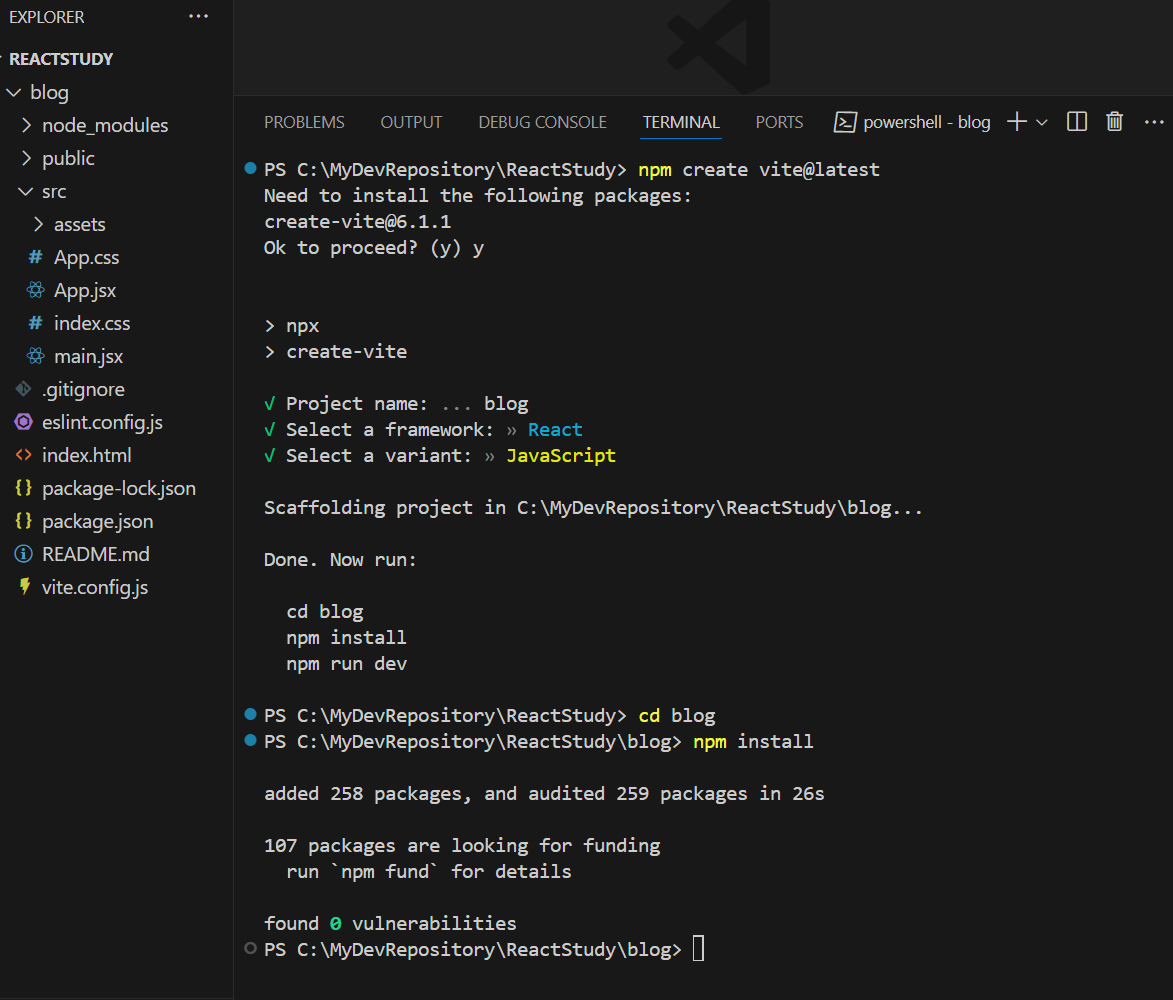The image size is (1173, 1000).
Task: Click the powershell terminal icon
Action: click(845, 122)
